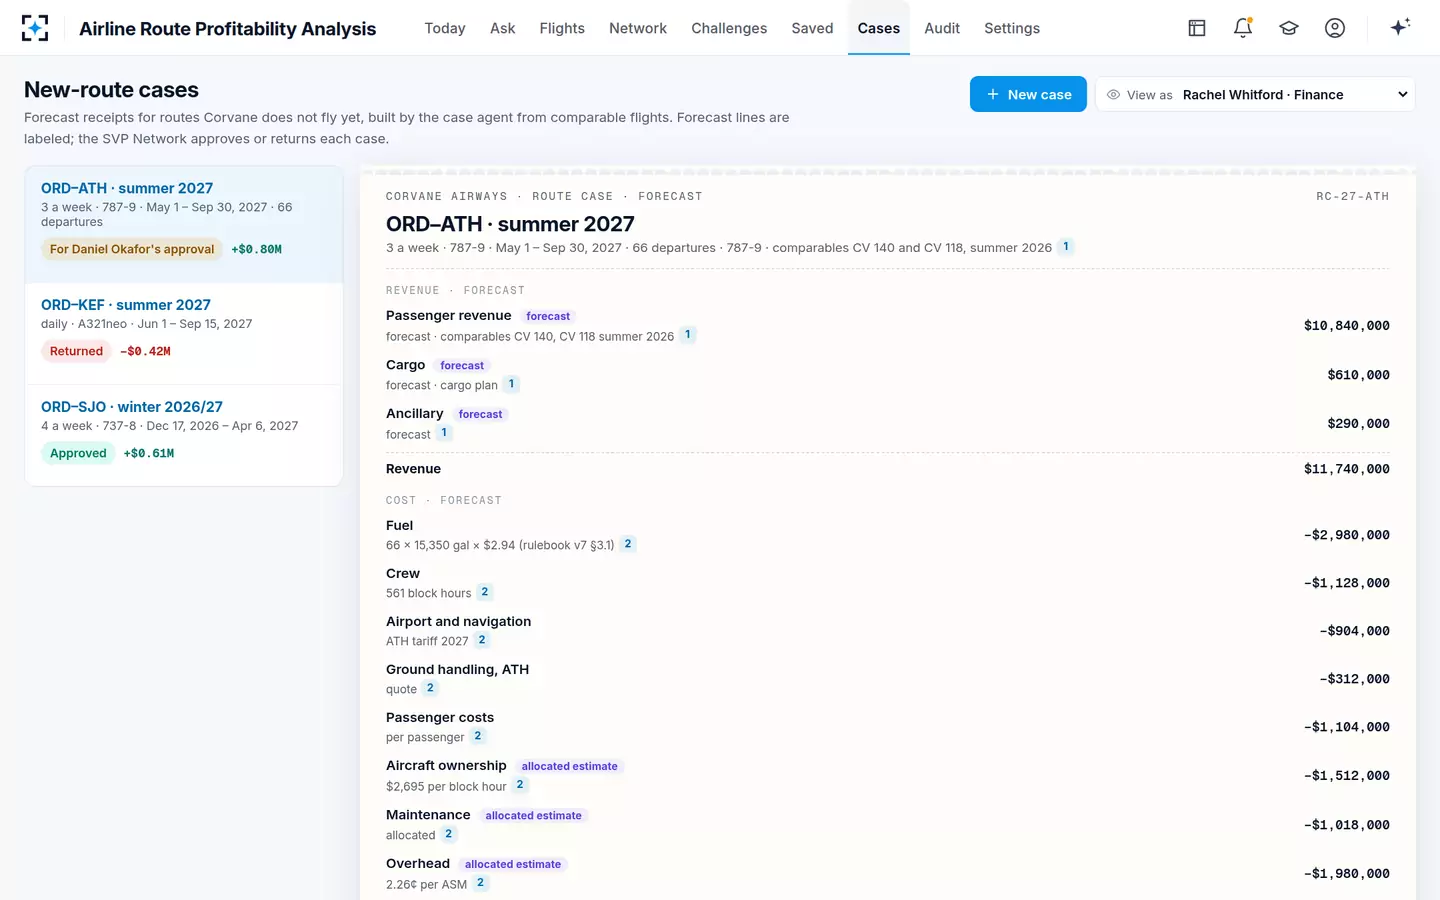Switch to the Audit tab
The width and height of the screenshot is (1440, 900).
pyautogui.click(x=942, y=28)
